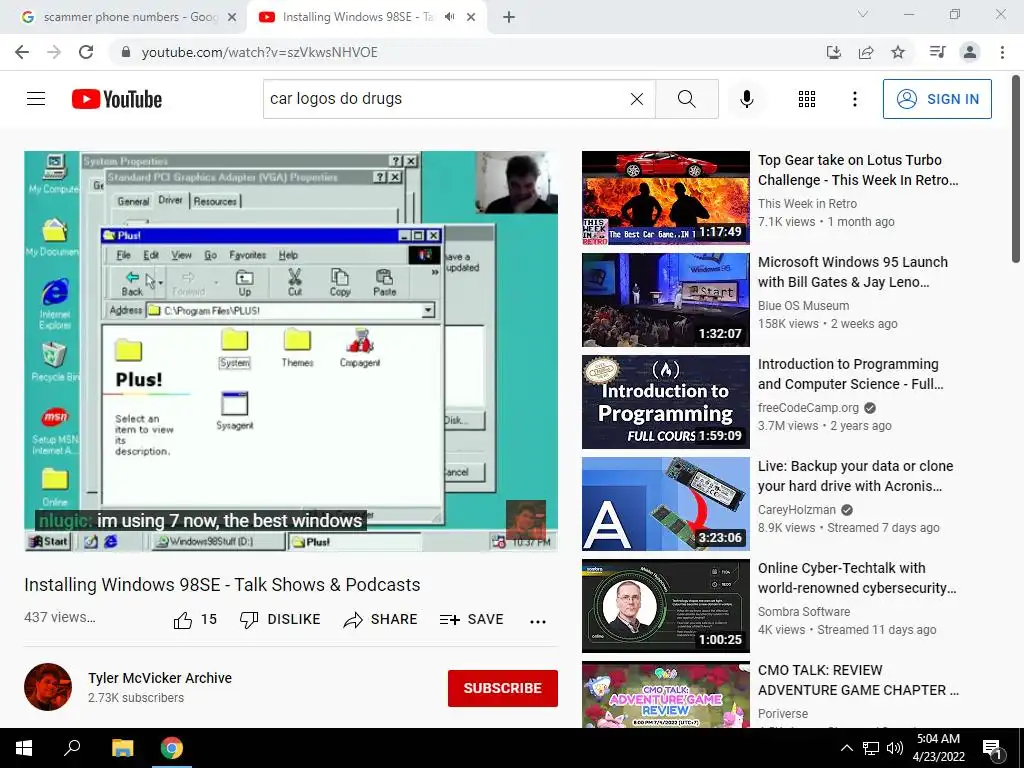Open Online Cyber-Techtalk video thumbnail
1024x768 pixels.
[x=665, y=605]
